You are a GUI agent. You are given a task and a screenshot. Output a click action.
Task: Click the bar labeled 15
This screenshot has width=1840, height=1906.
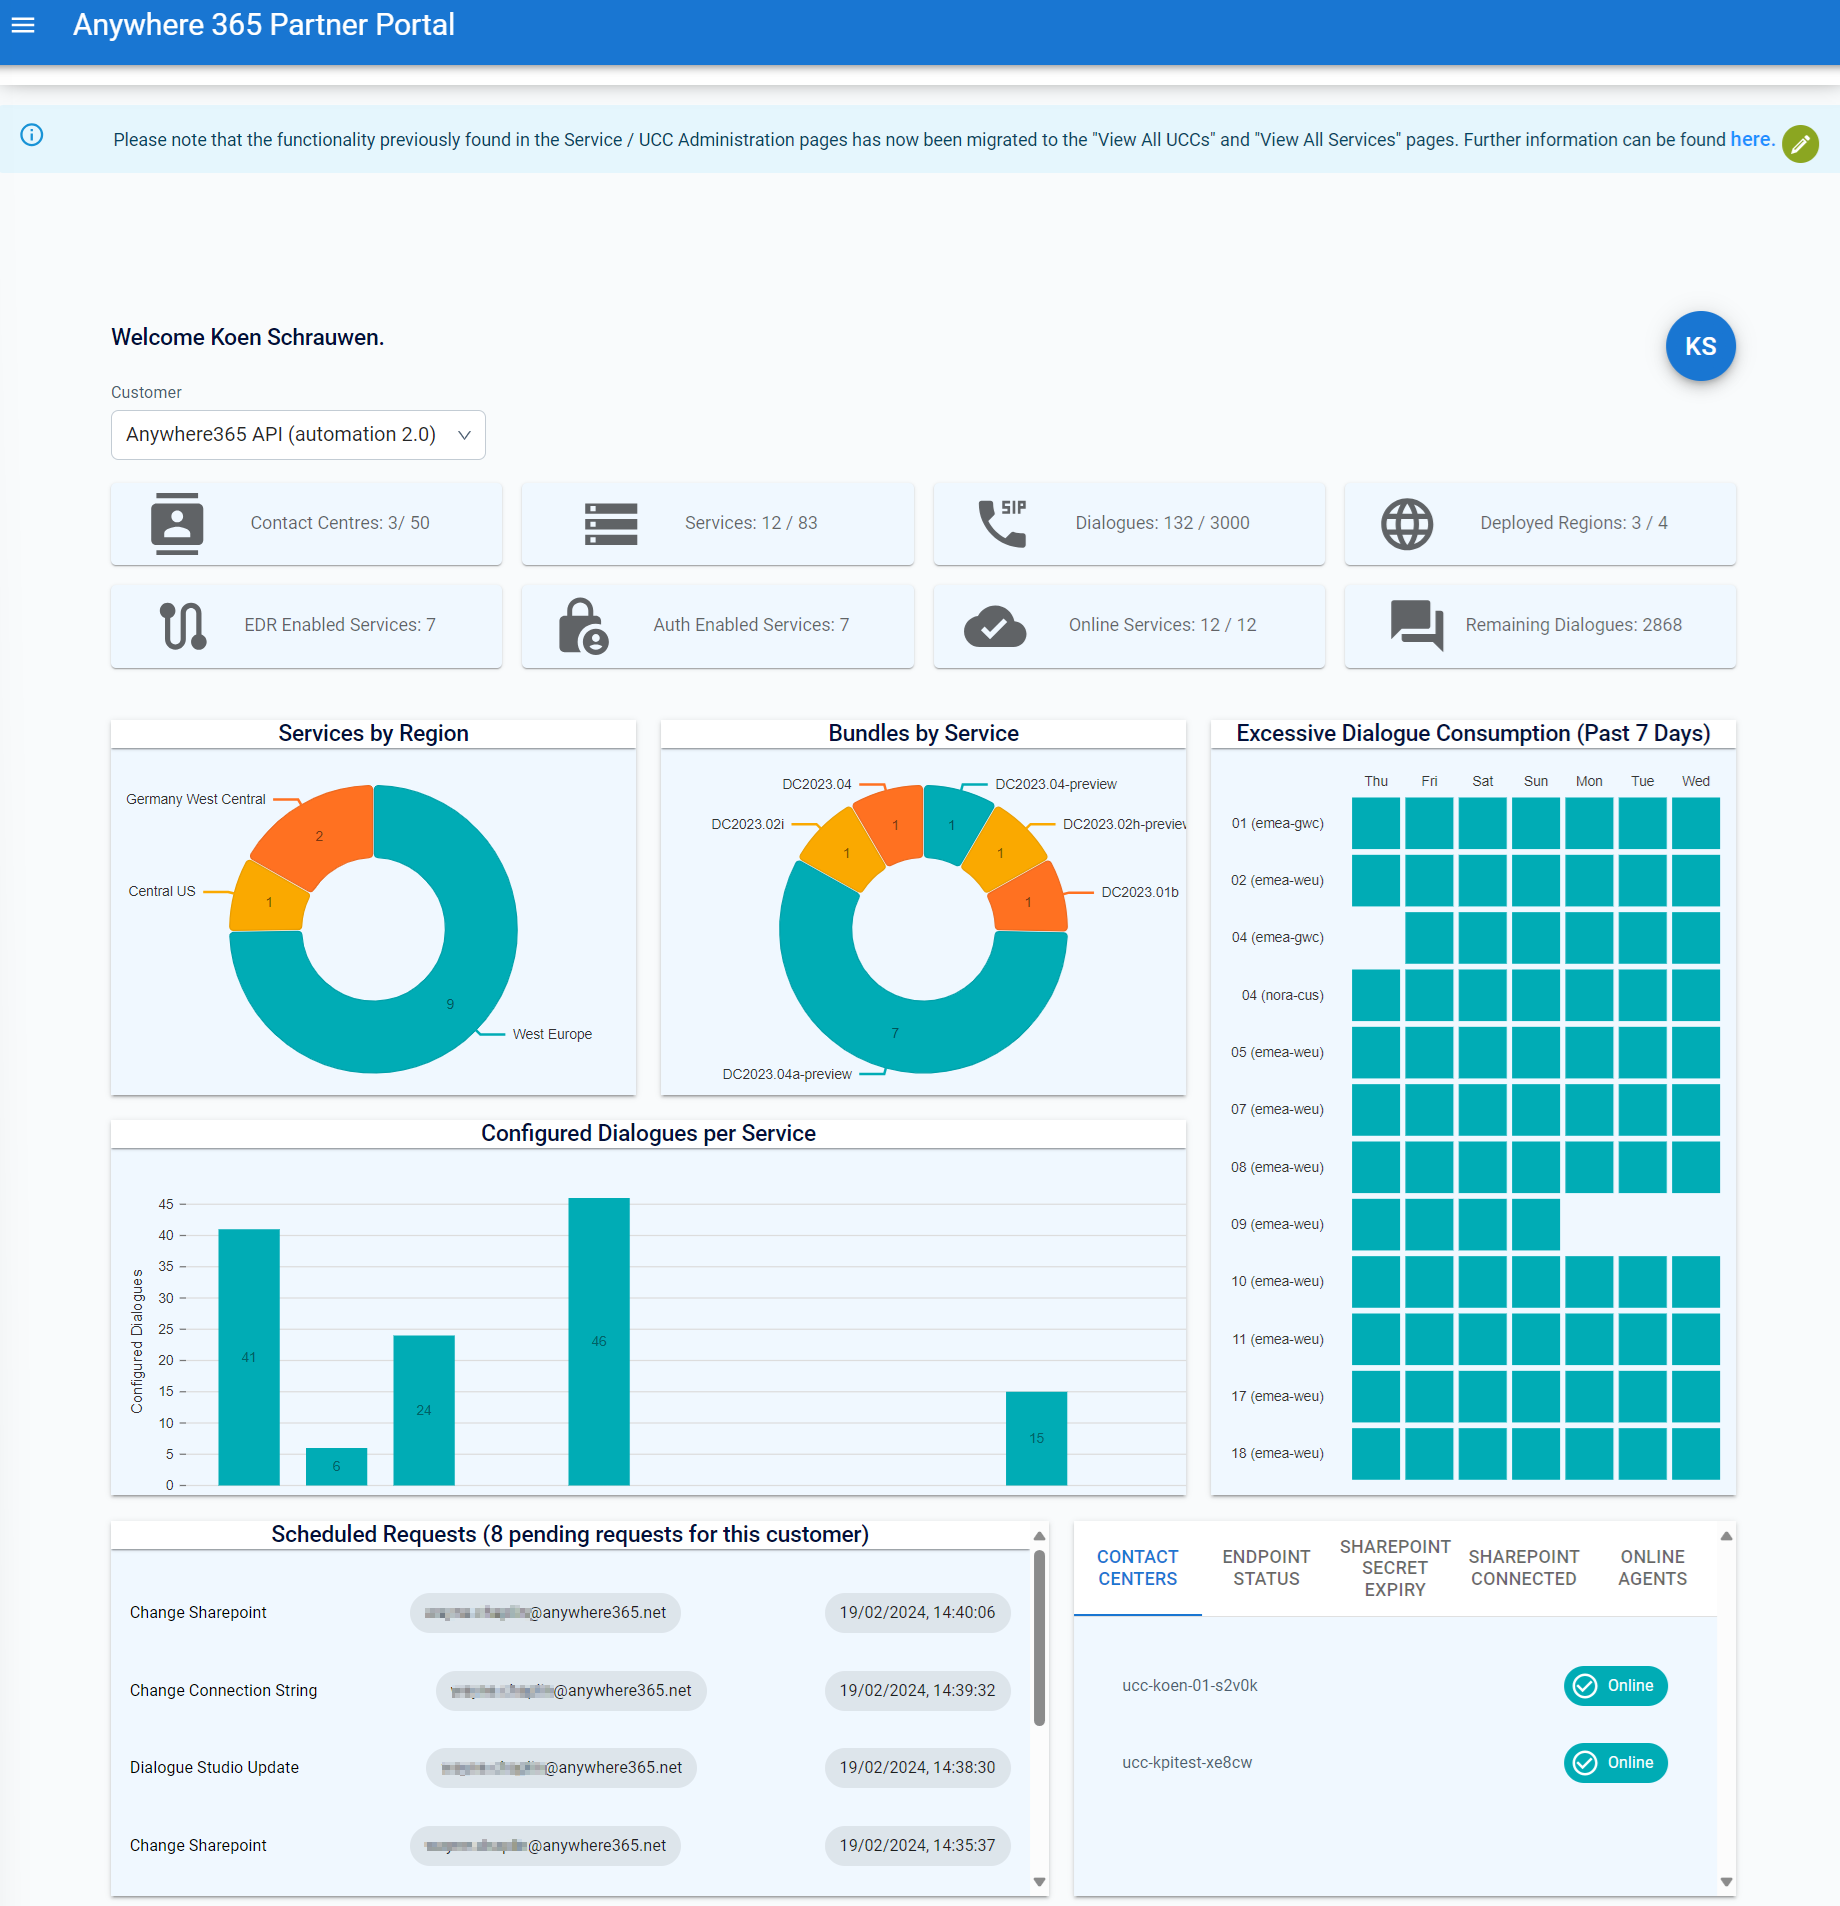click(1036, 1438)
